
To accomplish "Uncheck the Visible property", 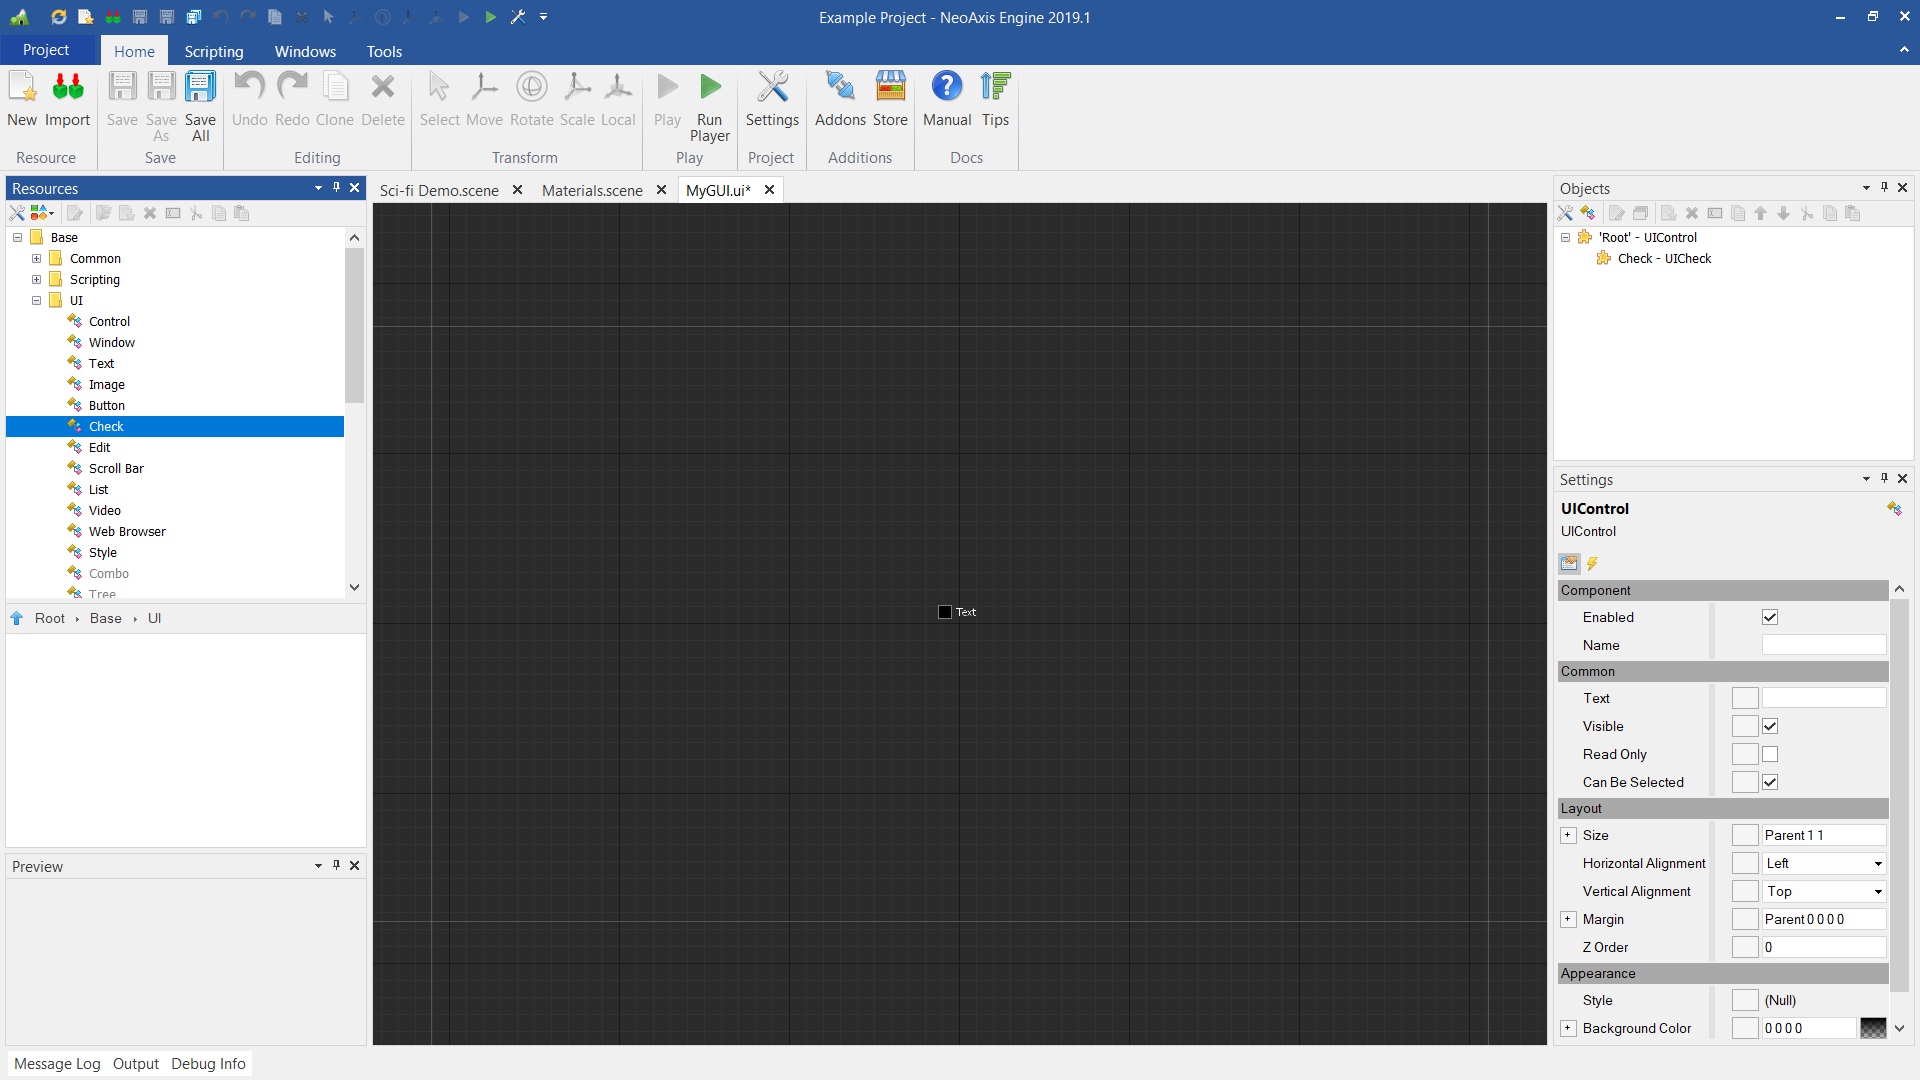I will (1770, 726).
